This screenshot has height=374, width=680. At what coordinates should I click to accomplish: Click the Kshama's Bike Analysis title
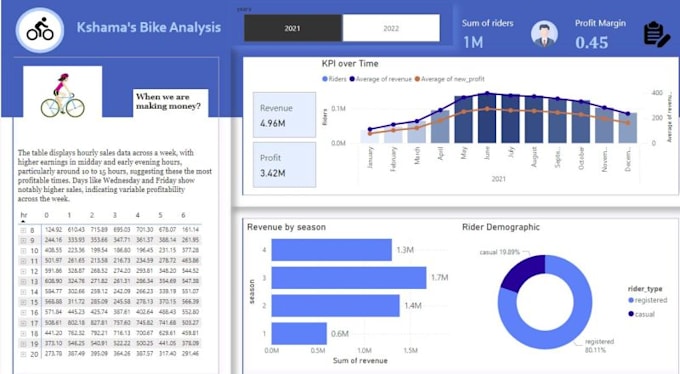149,27
